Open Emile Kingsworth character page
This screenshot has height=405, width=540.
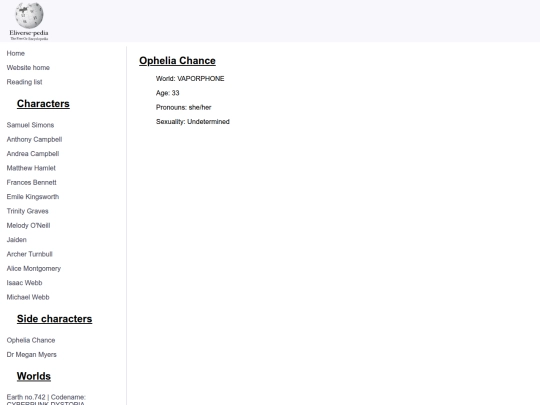(33, 197)
